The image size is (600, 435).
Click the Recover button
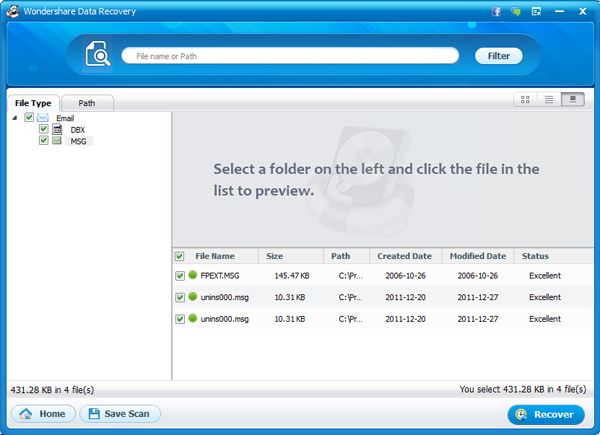click(x=546, y=414)
